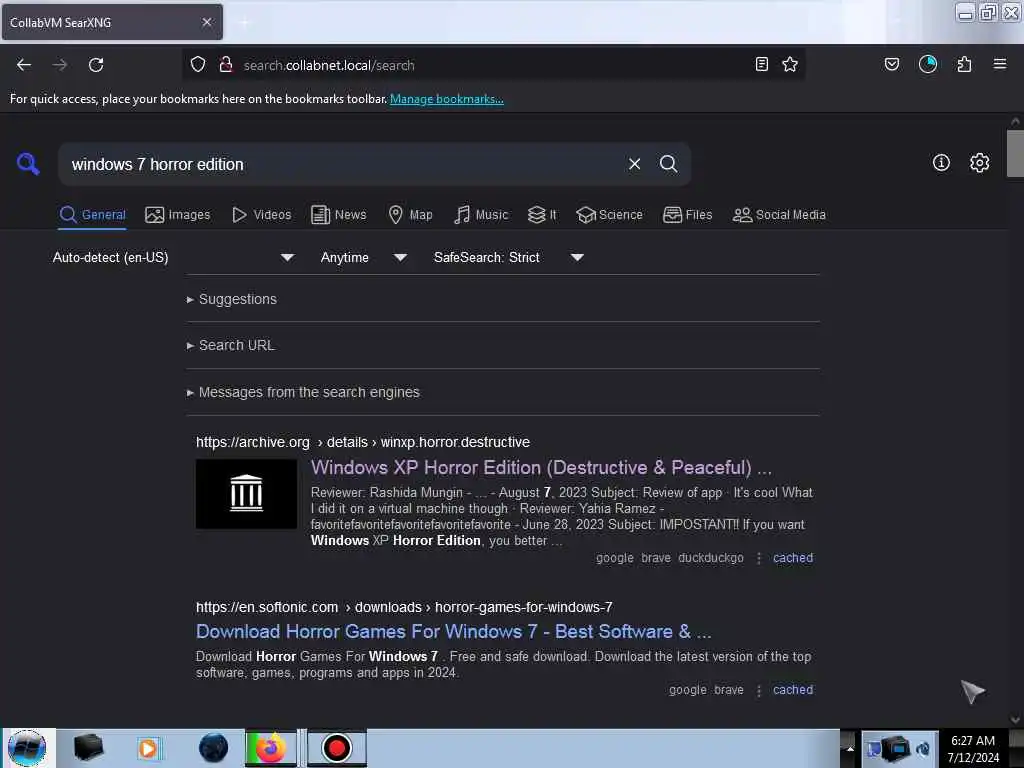
Task: Open result options dots for archive.org result
Action: (759, 558)
